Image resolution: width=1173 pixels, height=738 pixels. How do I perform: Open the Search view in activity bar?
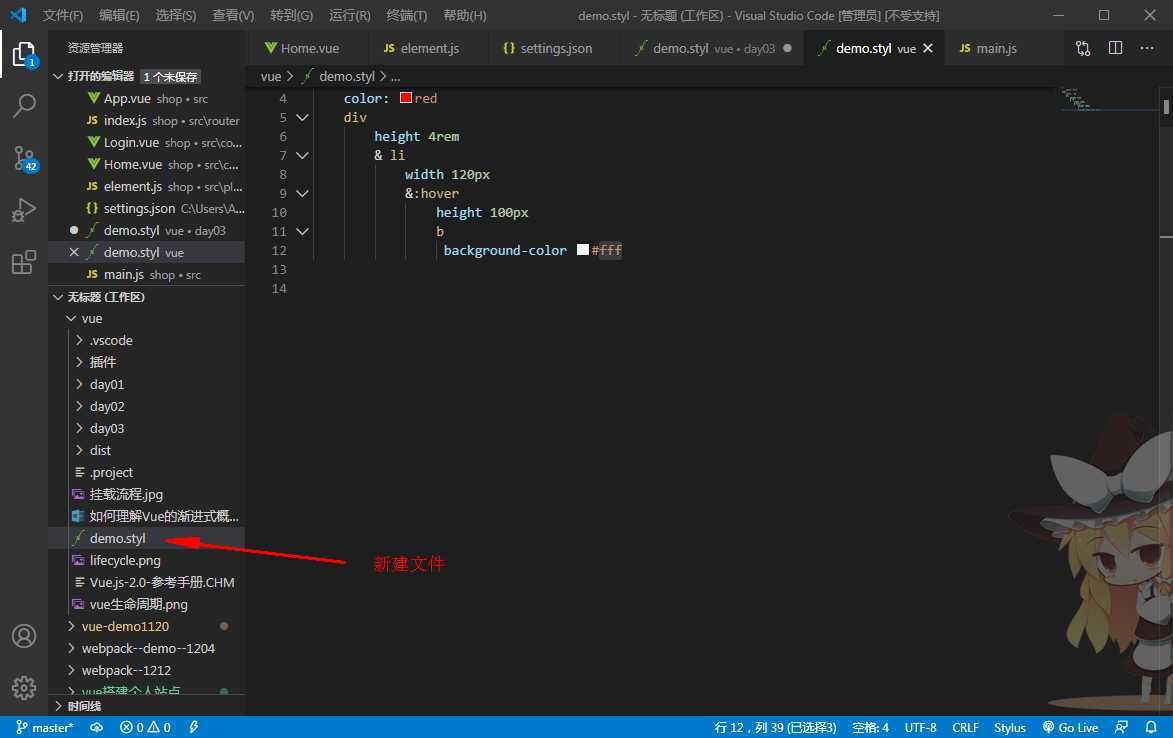point(24,105)
